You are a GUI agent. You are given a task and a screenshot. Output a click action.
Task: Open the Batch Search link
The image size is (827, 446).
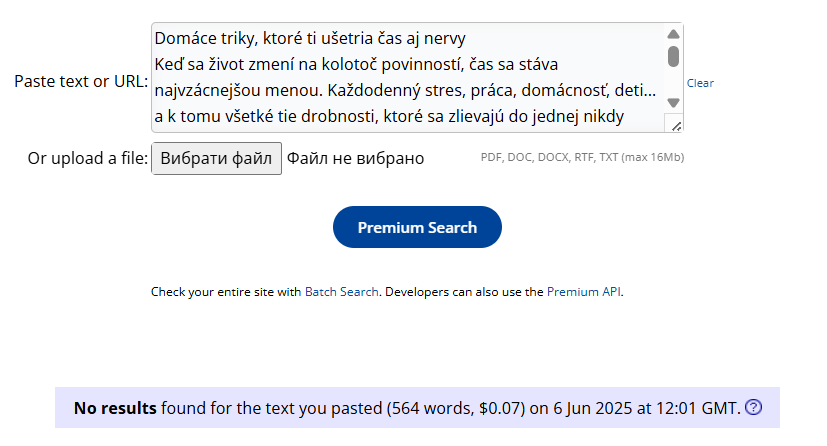[342, 292]
